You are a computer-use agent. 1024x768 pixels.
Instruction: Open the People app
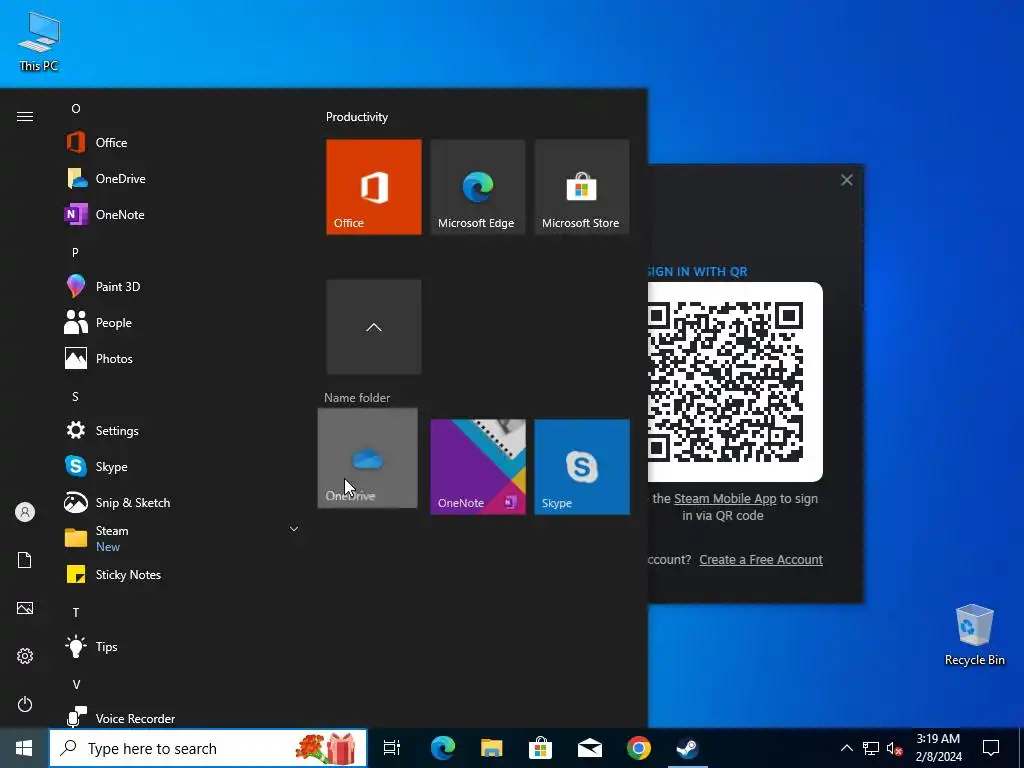182,323
